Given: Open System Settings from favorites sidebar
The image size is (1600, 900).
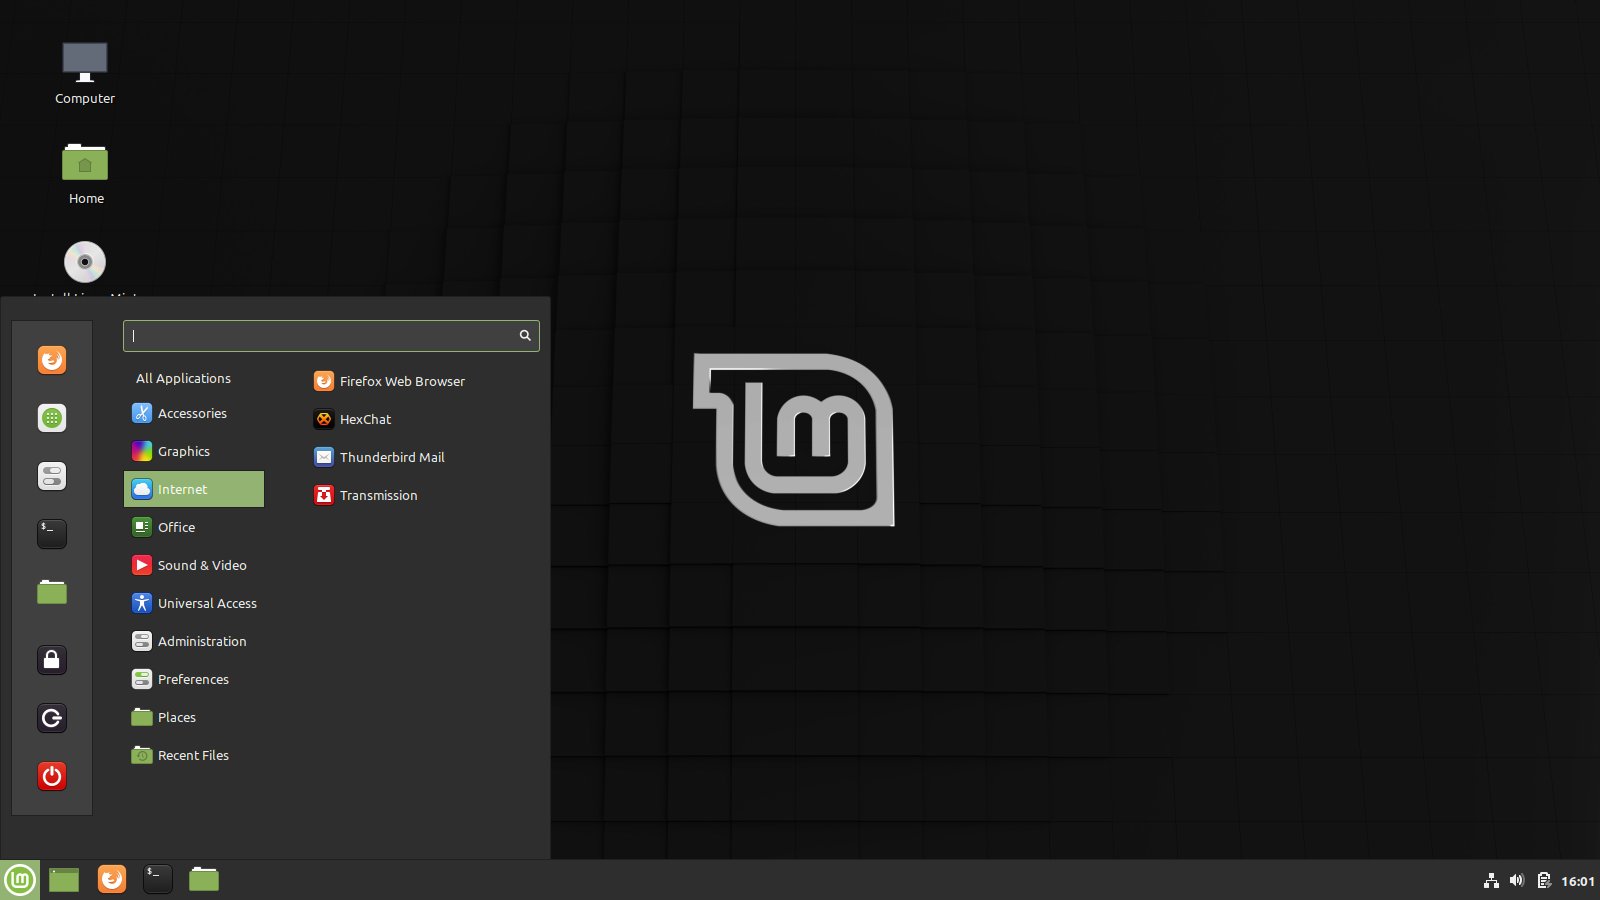Looking at the screenshot, I should click(52, 476).
